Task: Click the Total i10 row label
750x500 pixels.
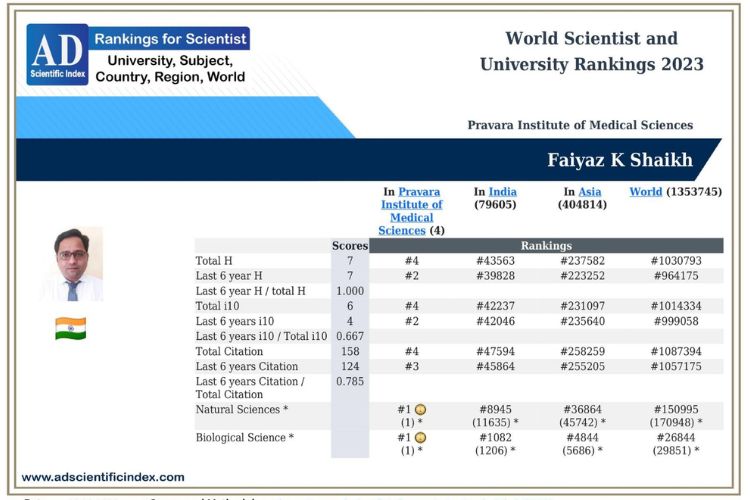Action: (217, 306)
